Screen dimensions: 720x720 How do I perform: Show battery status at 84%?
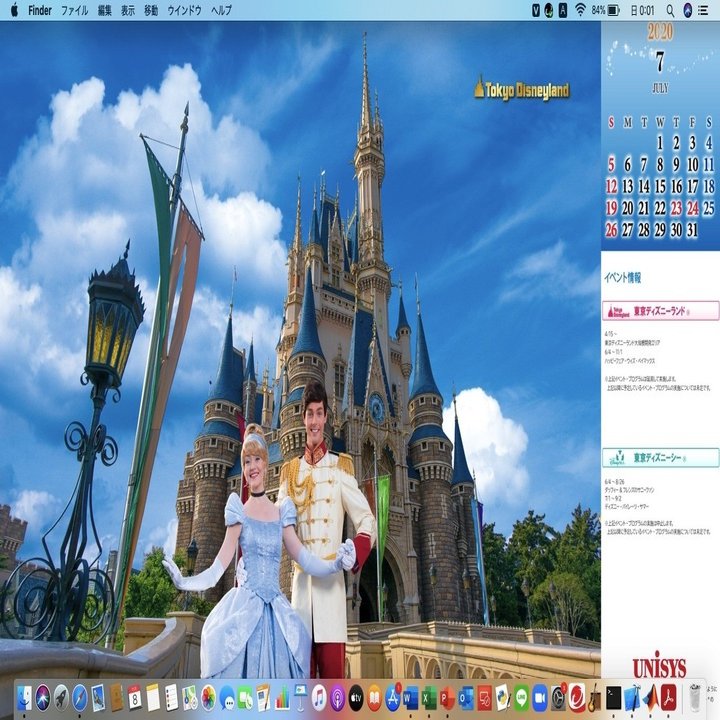tap(605, 10)
